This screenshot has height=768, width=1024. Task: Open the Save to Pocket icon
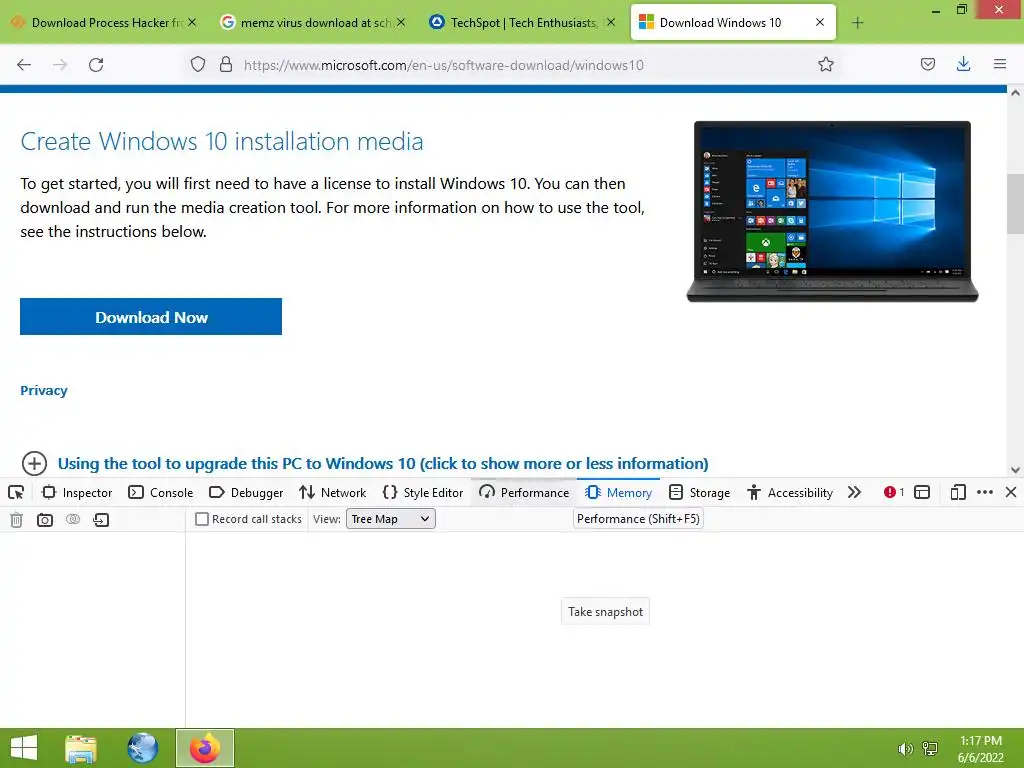coord(927,64)
